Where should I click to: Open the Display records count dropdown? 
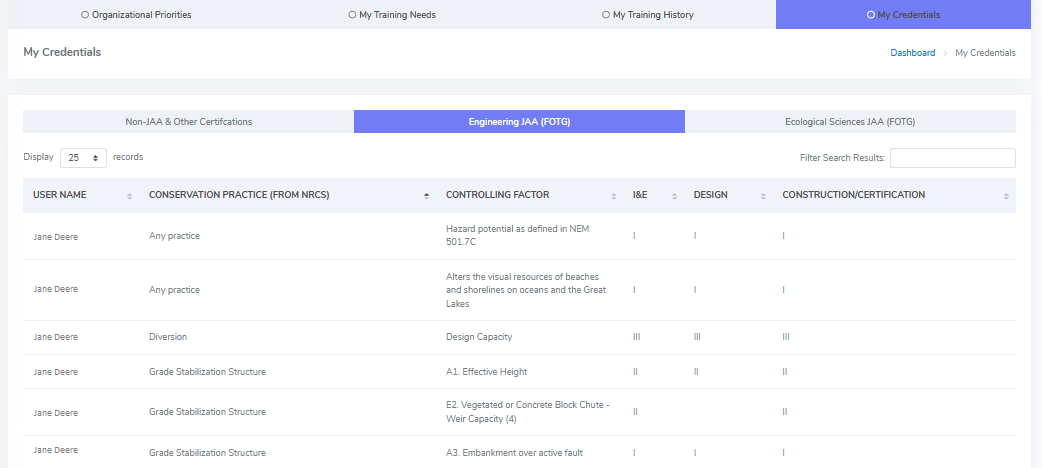coord(84,158)
